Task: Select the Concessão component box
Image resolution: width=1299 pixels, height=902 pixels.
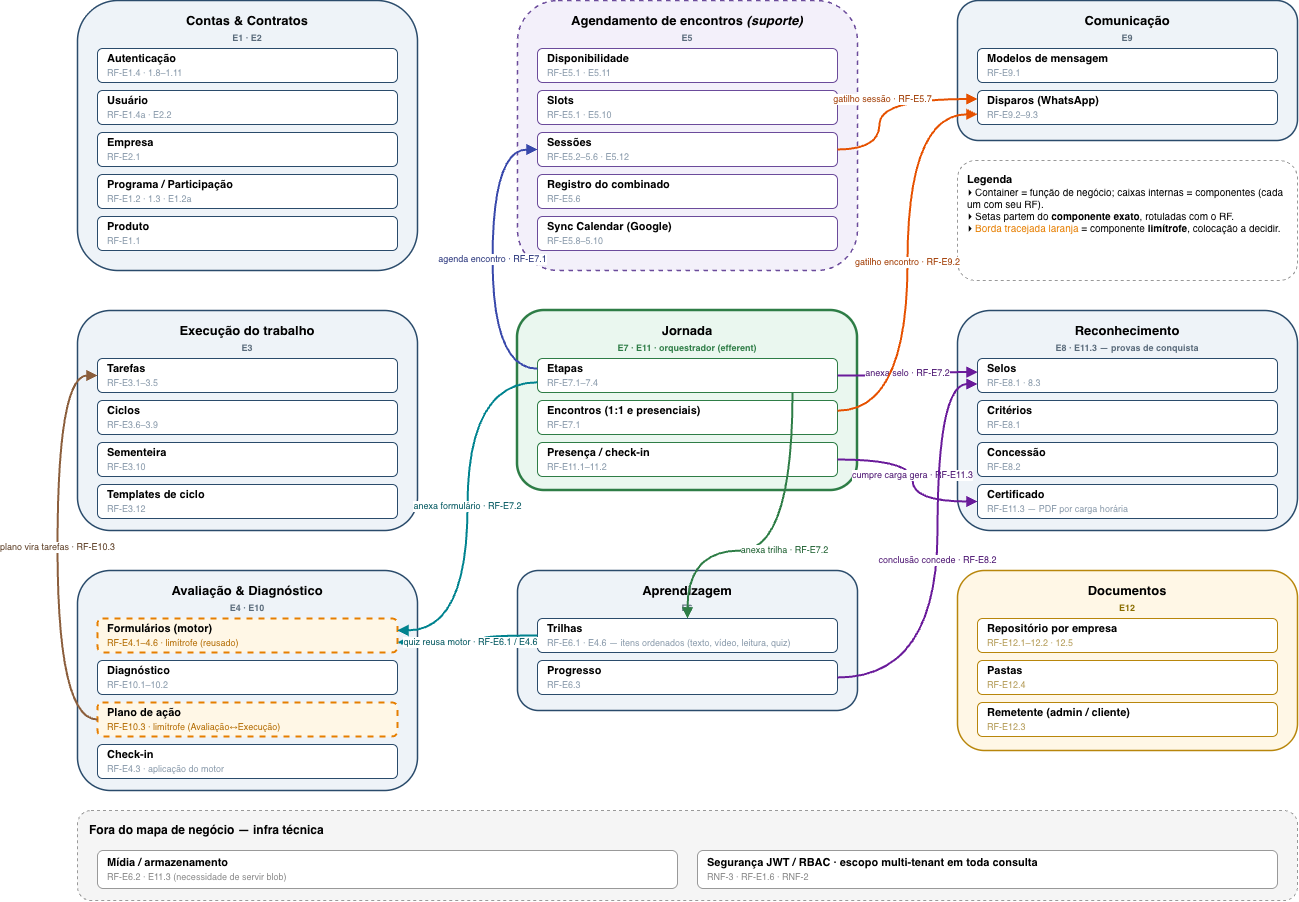Action: click(1127, 459)
